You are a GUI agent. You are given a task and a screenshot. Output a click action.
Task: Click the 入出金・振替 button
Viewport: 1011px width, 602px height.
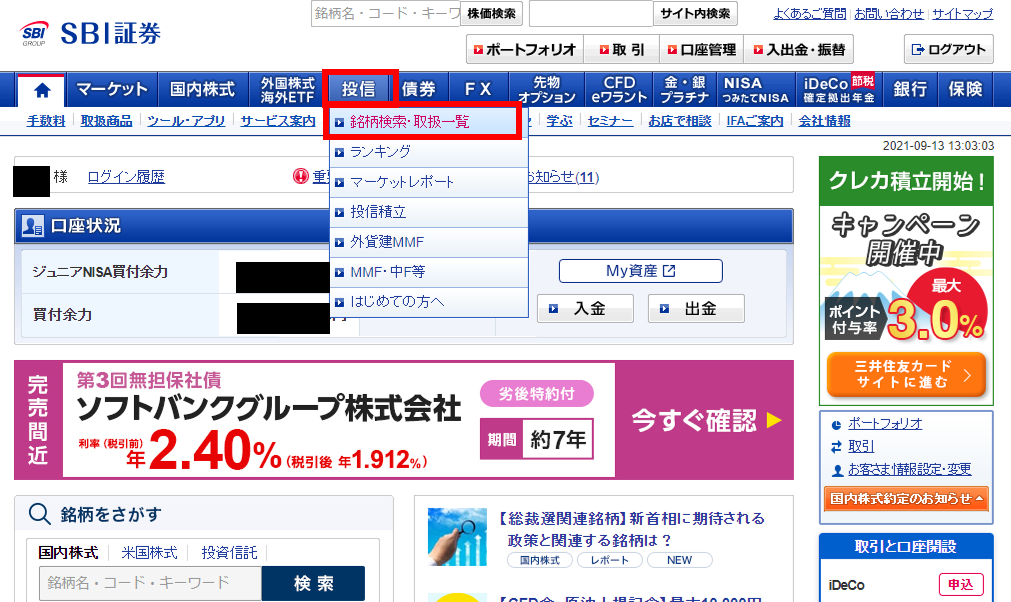[x=799, y=50]
